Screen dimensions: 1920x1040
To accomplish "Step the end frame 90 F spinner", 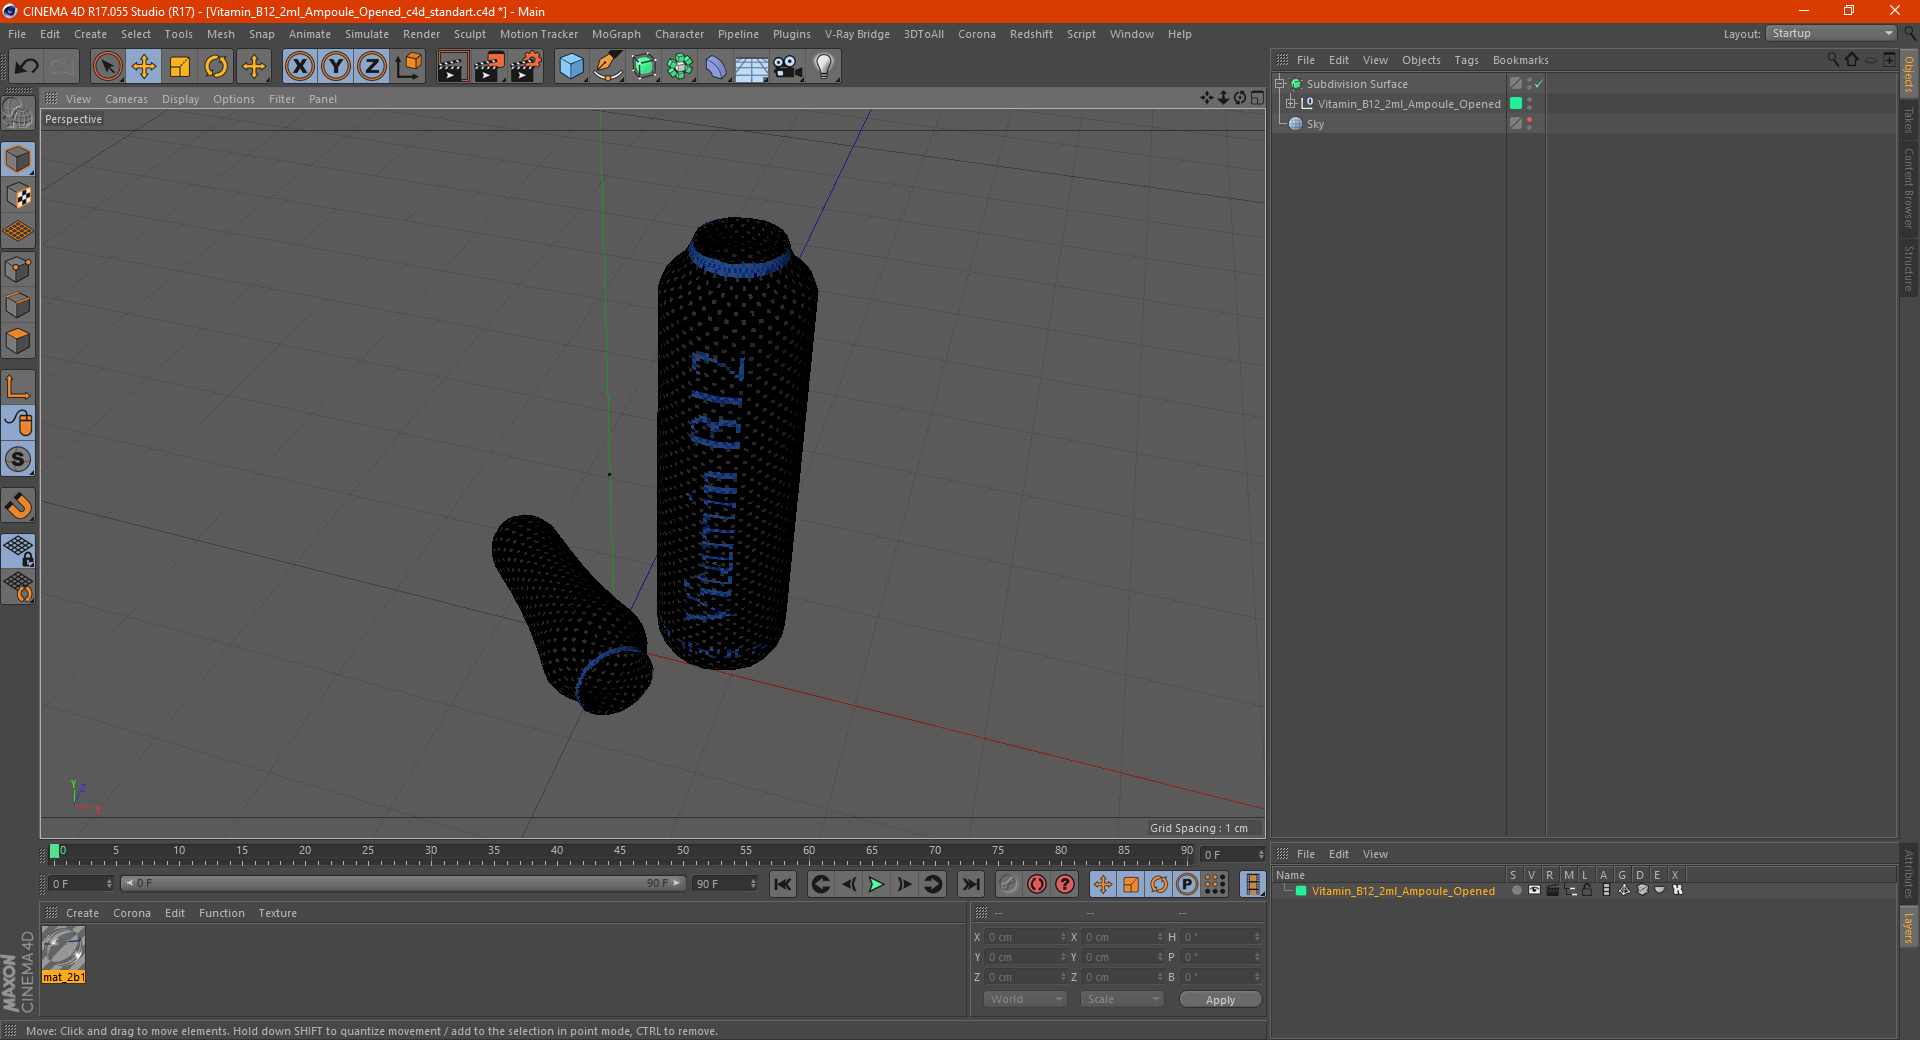I will (x=753, y=884).
